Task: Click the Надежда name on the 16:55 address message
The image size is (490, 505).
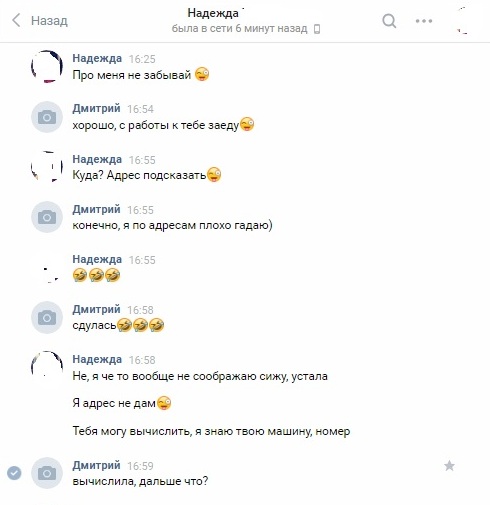Action: [x=97, y=159]
